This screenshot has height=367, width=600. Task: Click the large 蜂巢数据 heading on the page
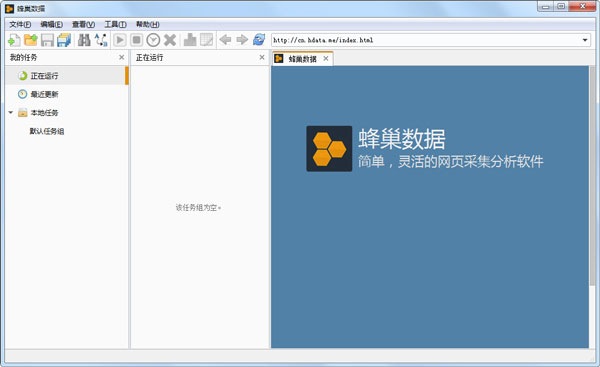402,139
